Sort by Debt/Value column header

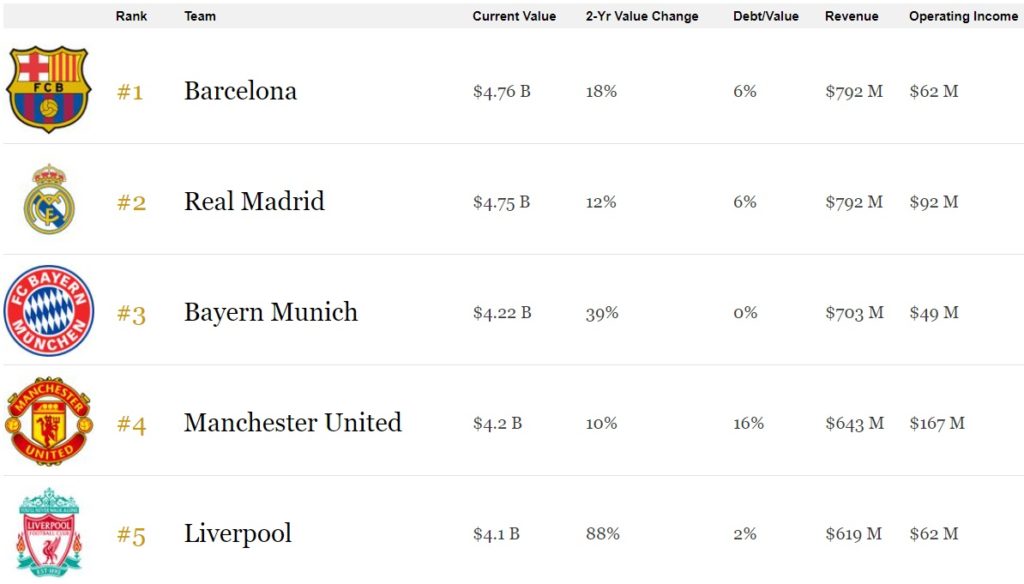(x=766, y=16)
